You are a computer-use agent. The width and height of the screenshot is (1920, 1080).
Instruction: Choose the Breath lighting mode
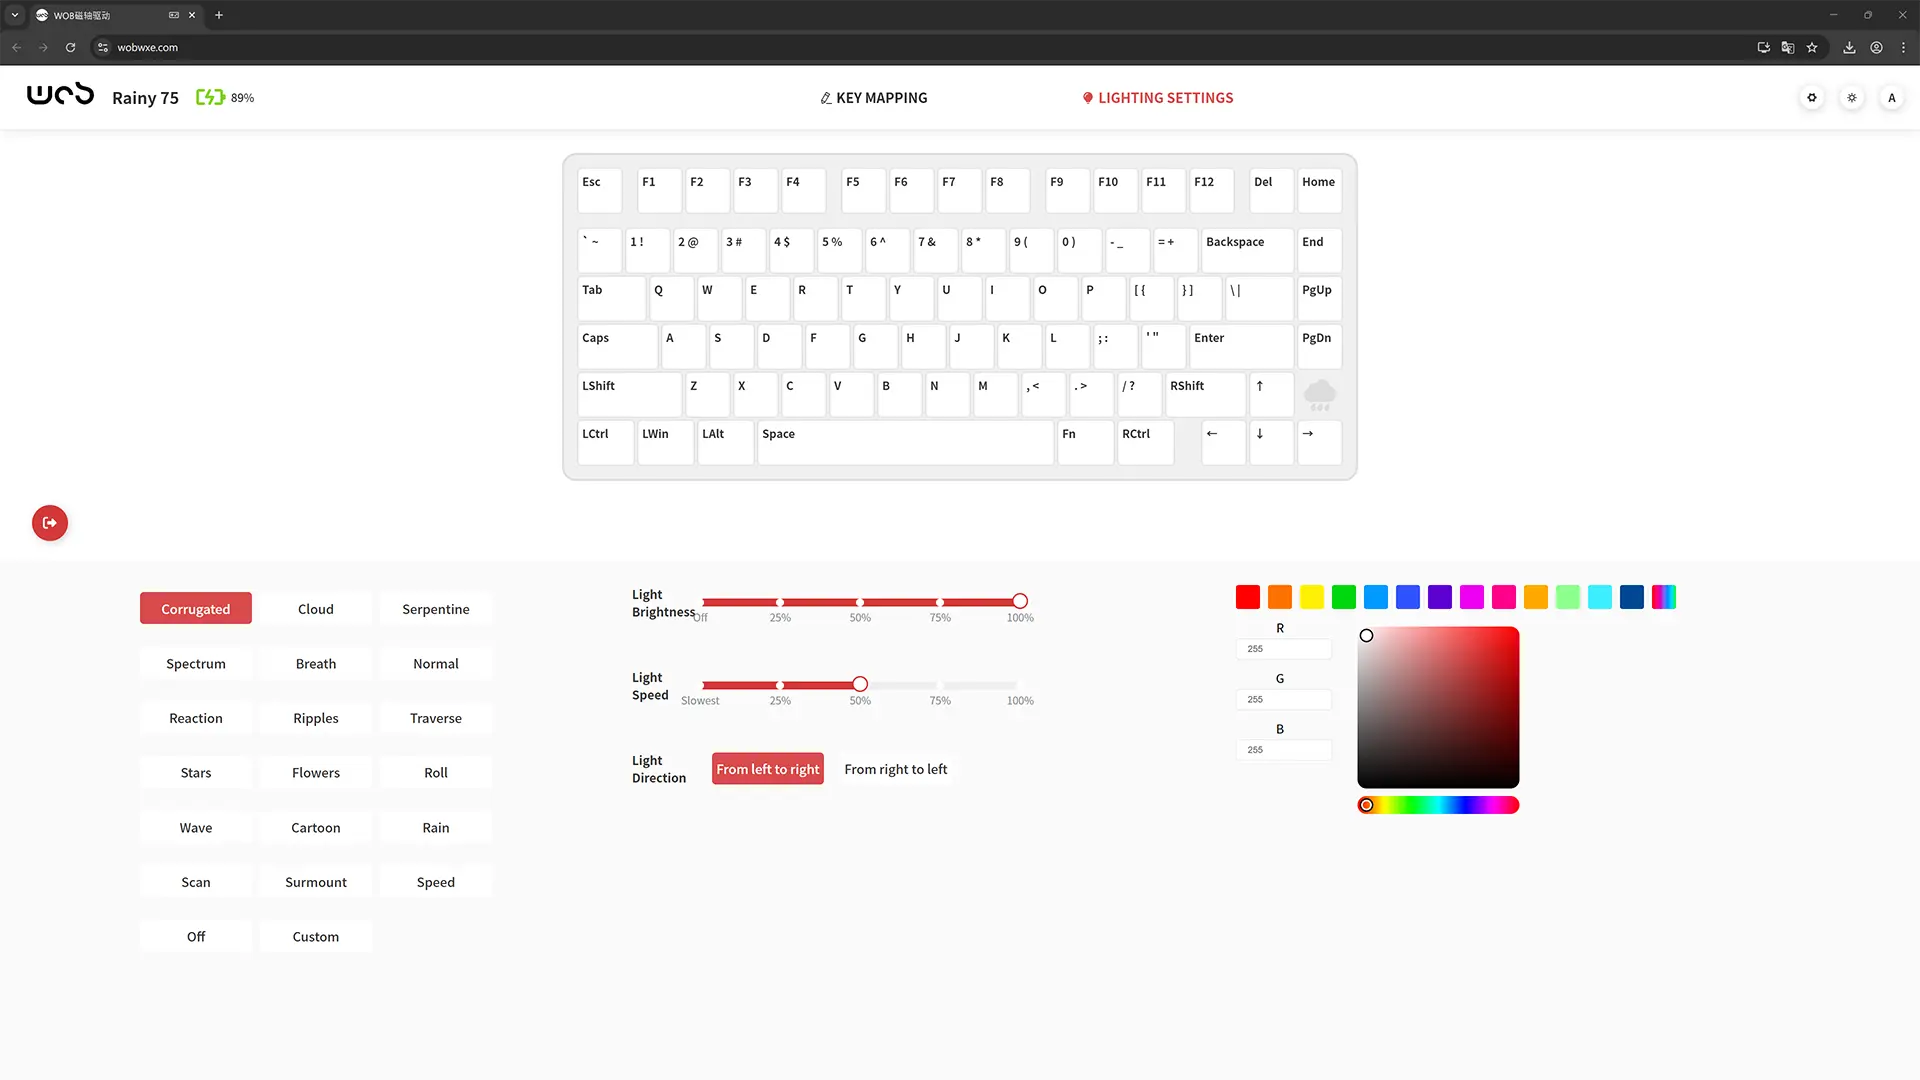tap(316, 664)
